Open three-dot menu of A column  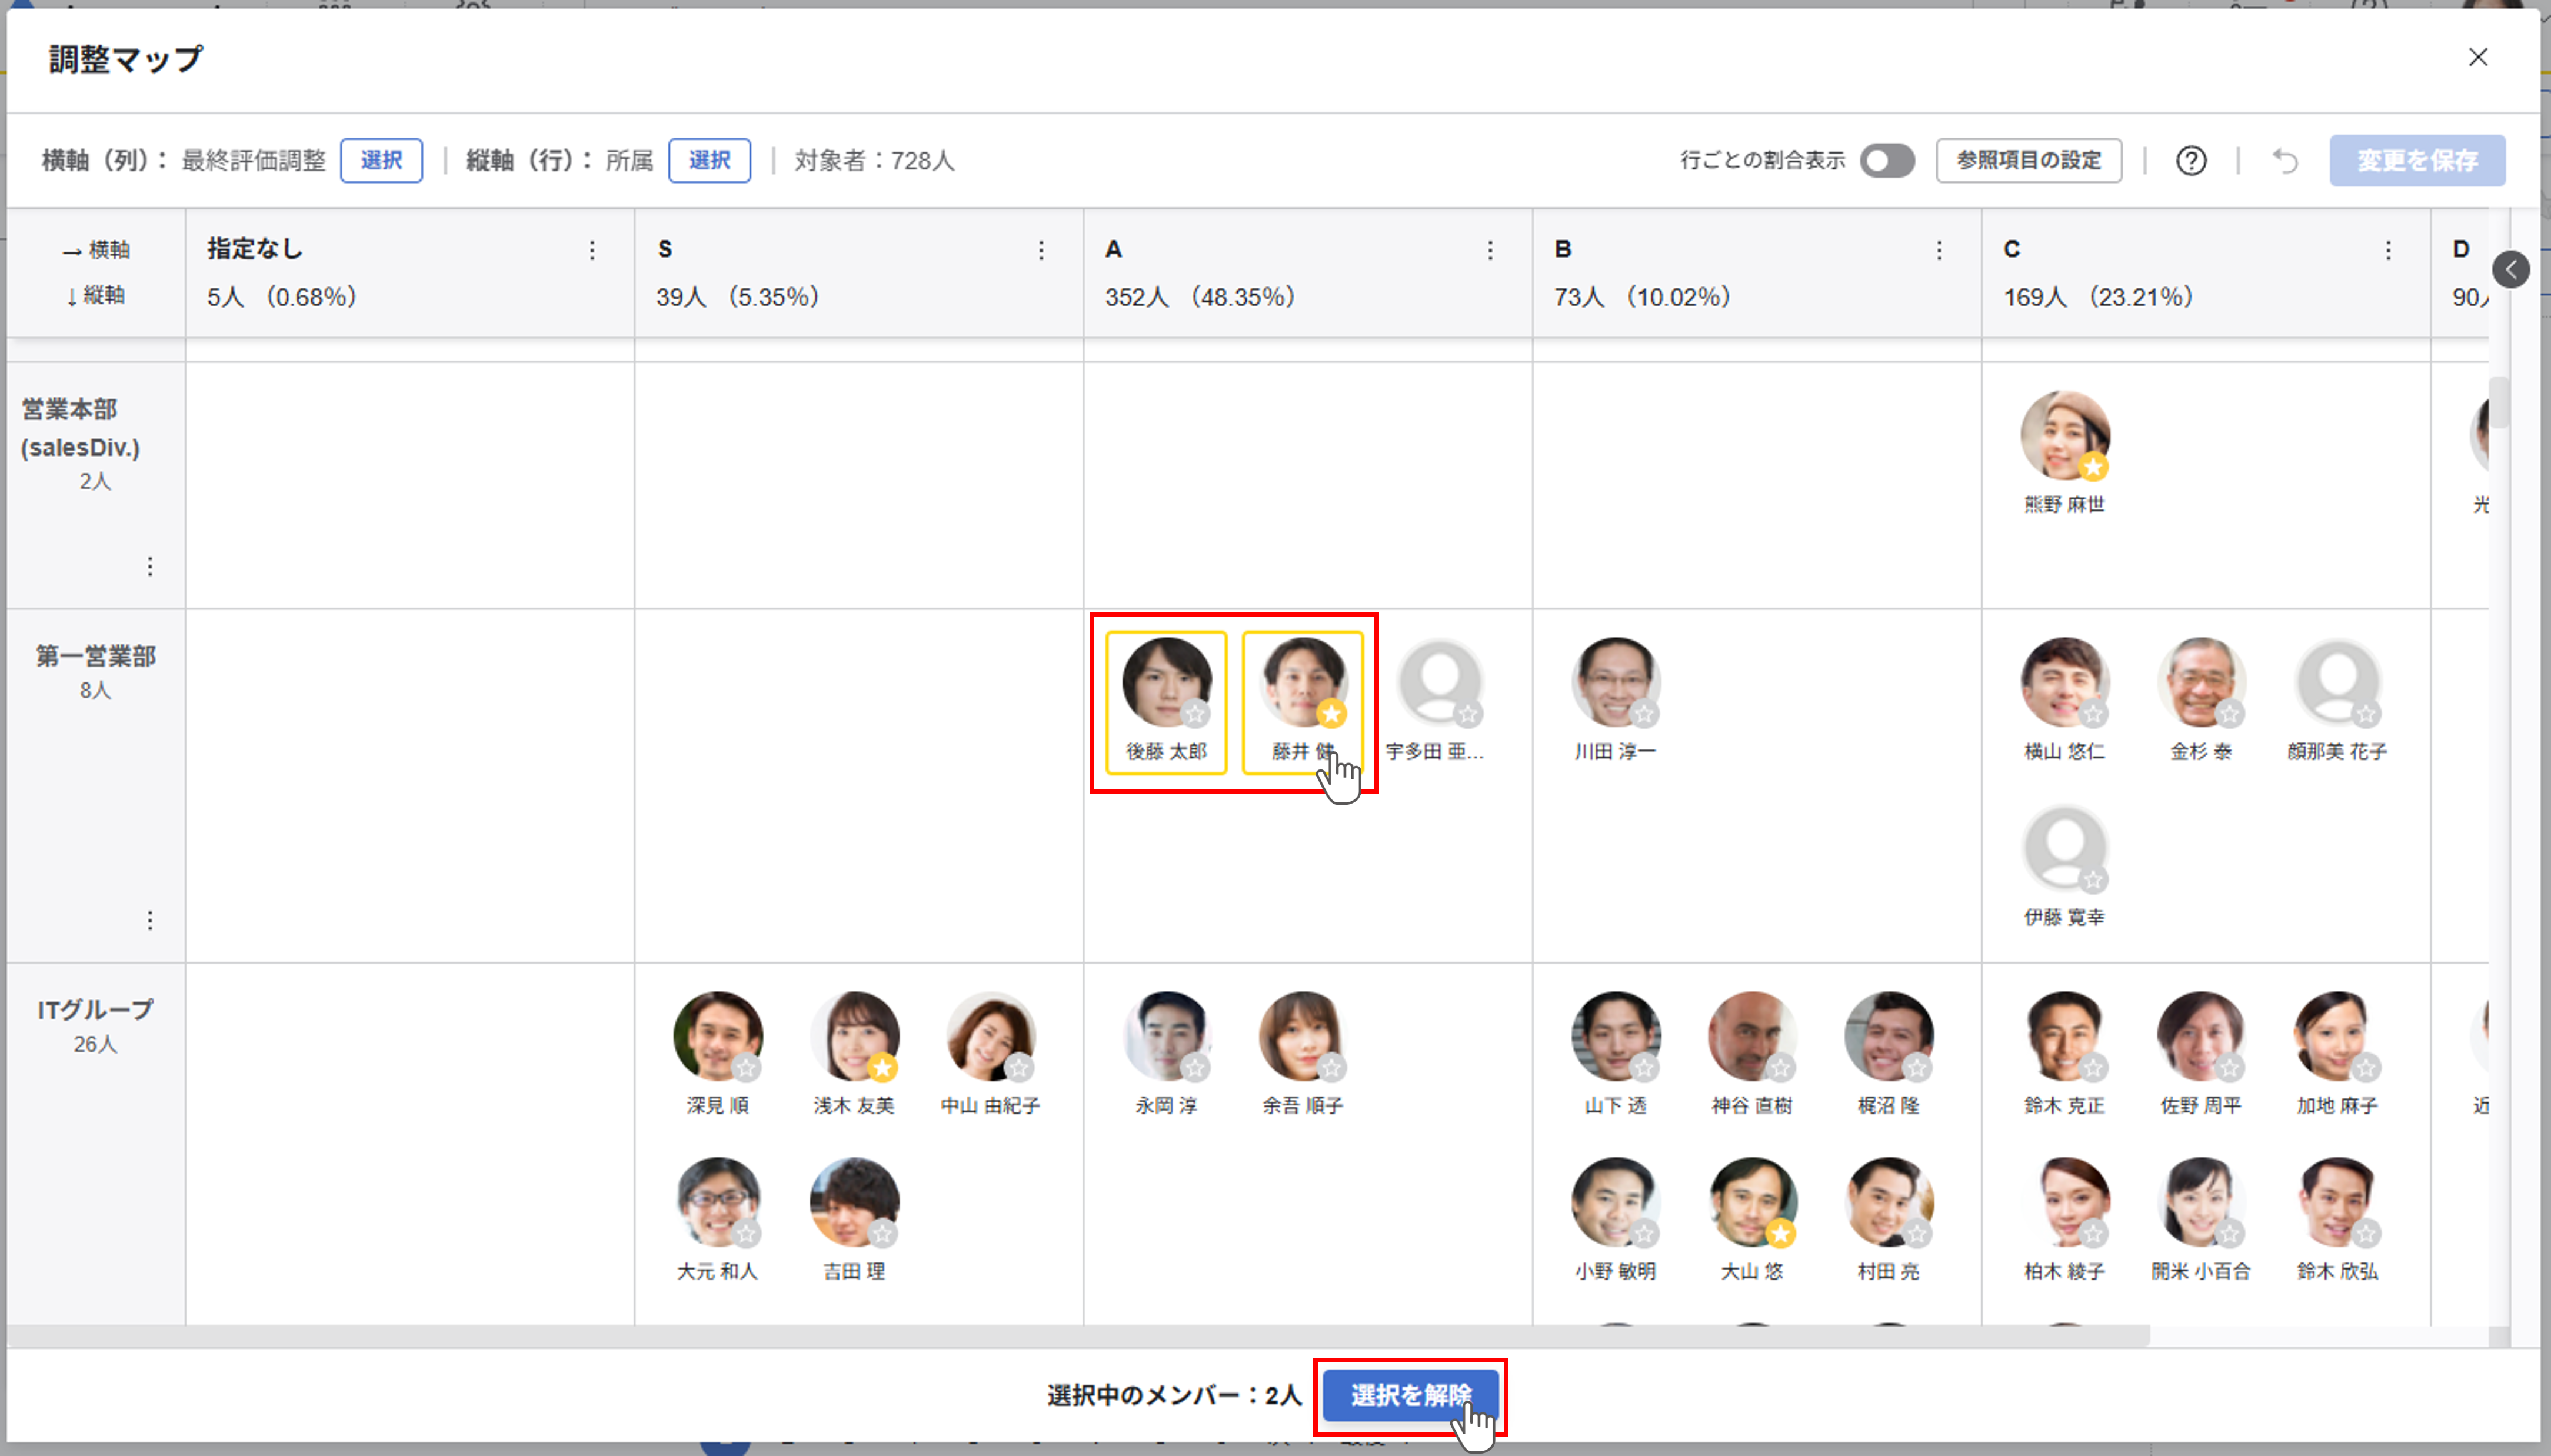(x=1490, y=250)
